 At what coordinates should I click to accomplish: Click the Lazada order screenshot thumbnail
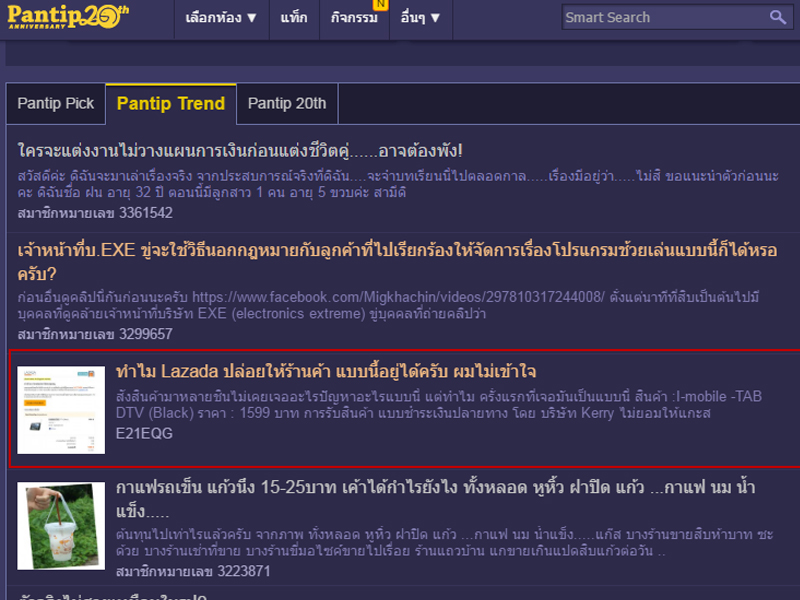coord(61,410)
